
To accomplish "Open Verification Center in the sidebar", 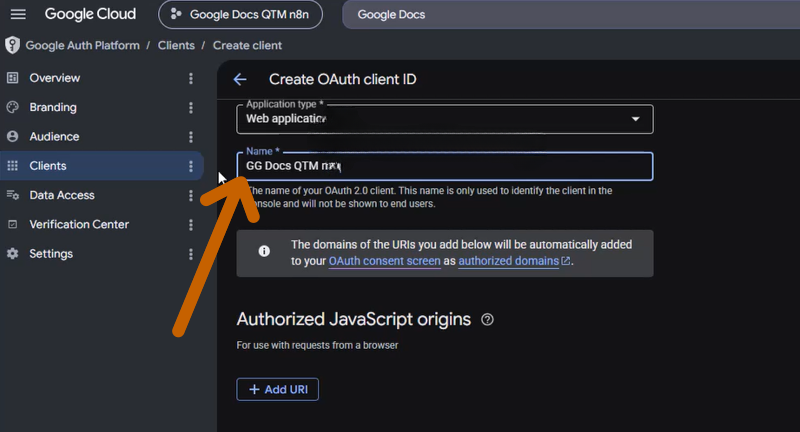I will (102, 224).
